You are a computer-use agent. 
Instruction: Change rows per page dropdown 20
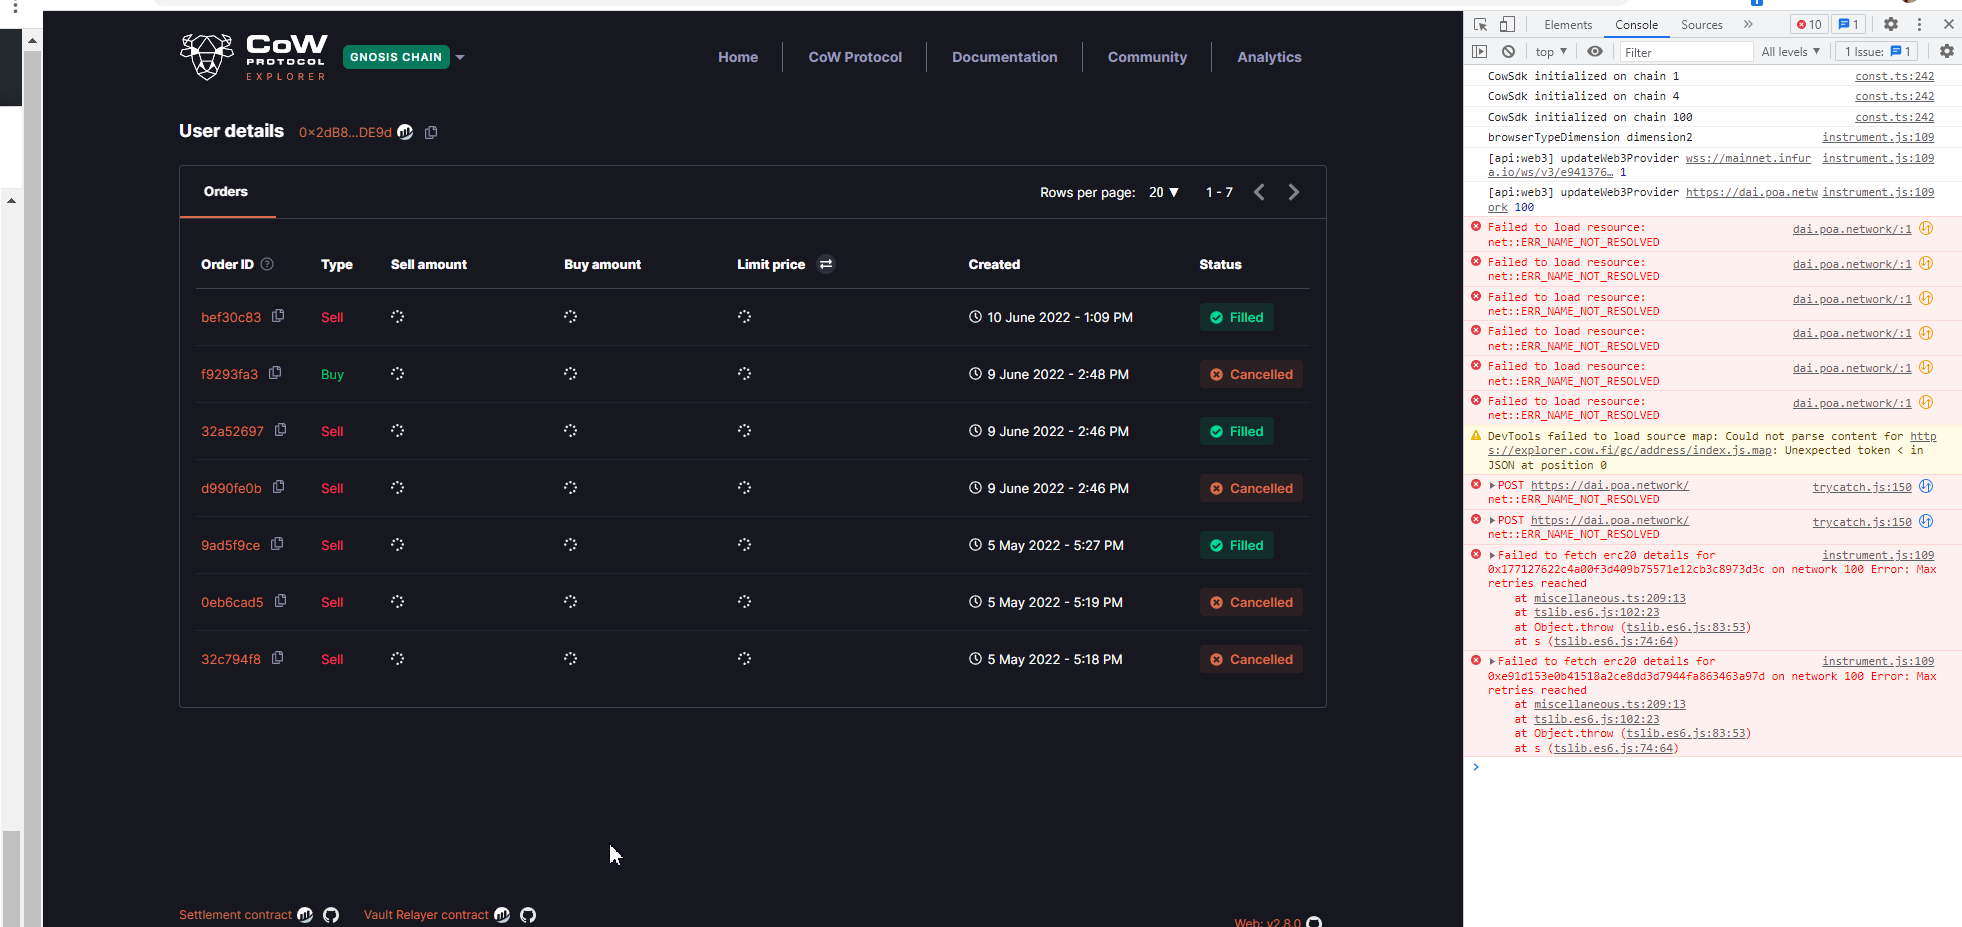[x=1164, y=192]
